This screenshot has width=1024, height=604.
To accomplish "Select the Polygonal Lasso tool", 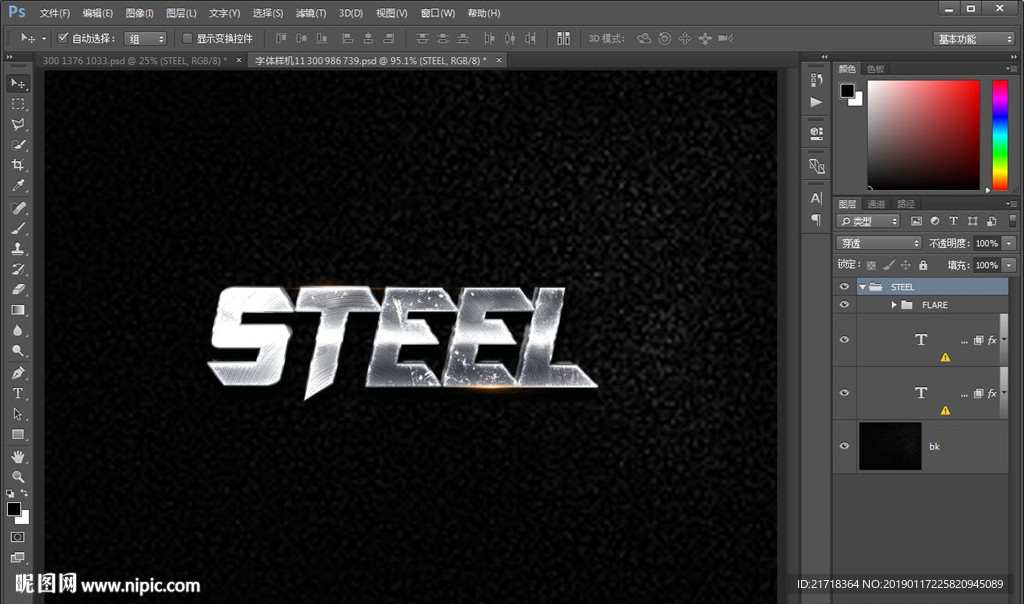I will coord(18,124).
